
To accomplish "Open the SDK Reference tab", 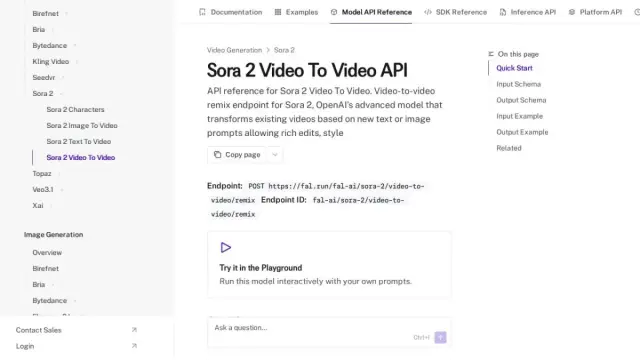I will coord(456,12).
